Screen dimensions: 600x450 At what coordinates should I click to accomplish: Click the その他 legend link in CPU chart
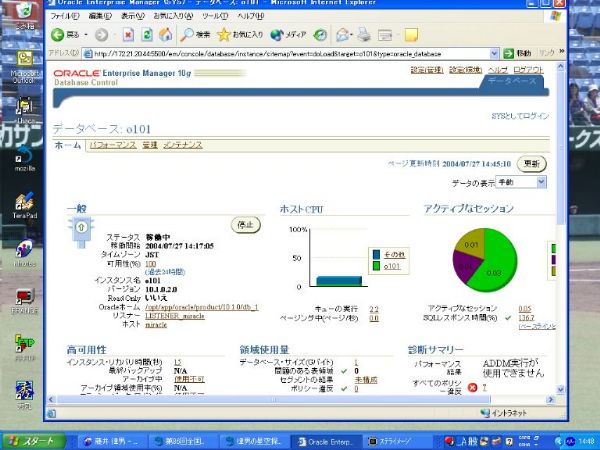pyautogui.click(x=394, y=254)
